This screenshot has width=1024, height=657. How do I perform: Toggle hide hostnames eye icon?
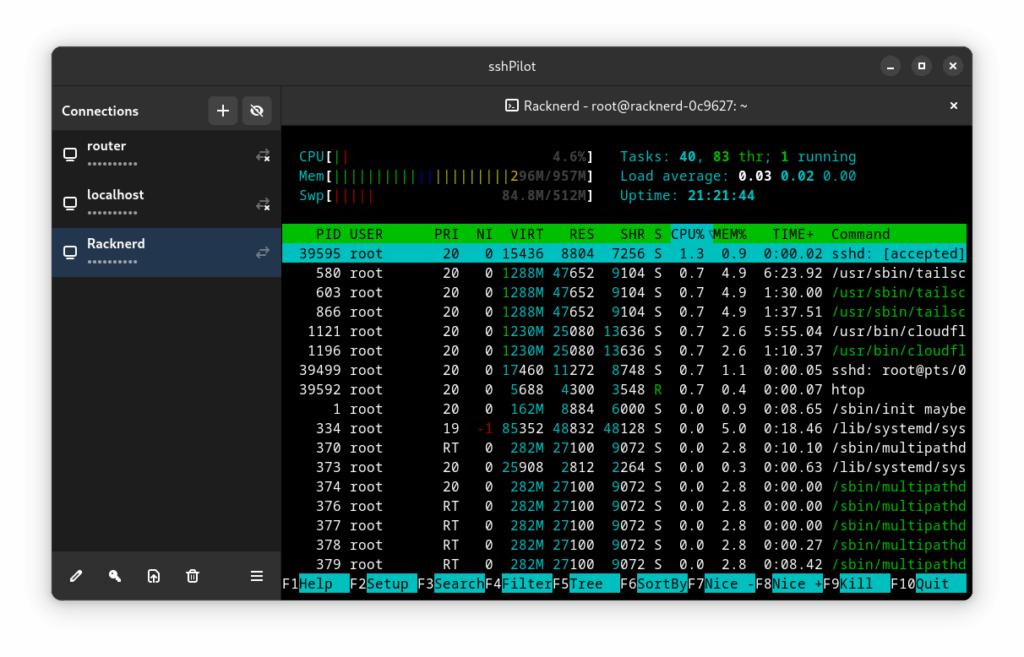257,111
